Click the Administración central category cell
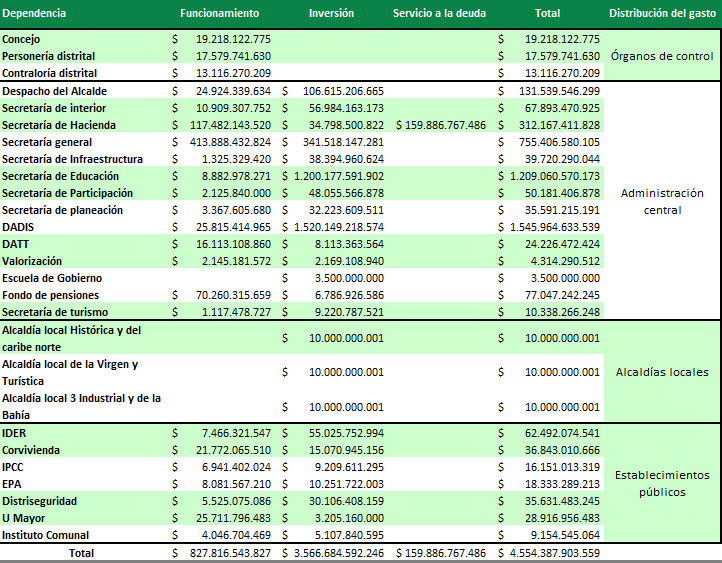This screenshot has height=563, width=722. tap(663, 201)
